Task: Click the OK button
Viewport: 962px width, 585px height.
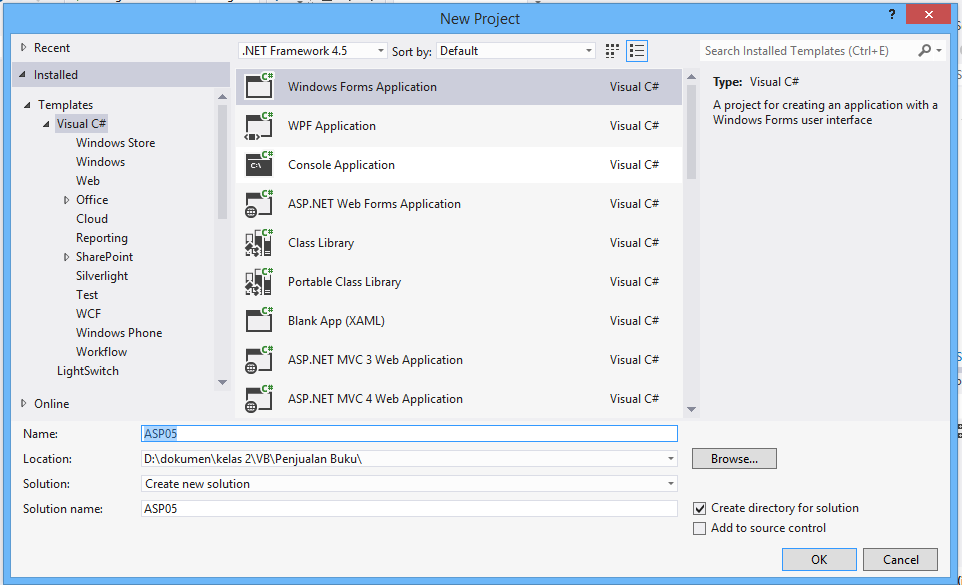Action: click(x=819, y=559)
